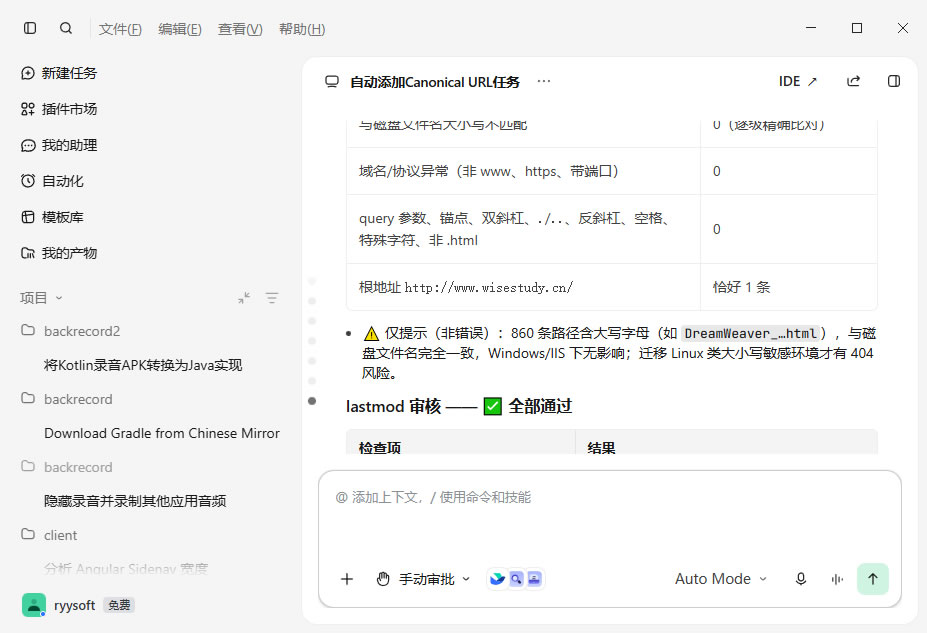Screen dimensions: 927x633
Task: Click the microphone voice input icon
Action: (801, 579)
